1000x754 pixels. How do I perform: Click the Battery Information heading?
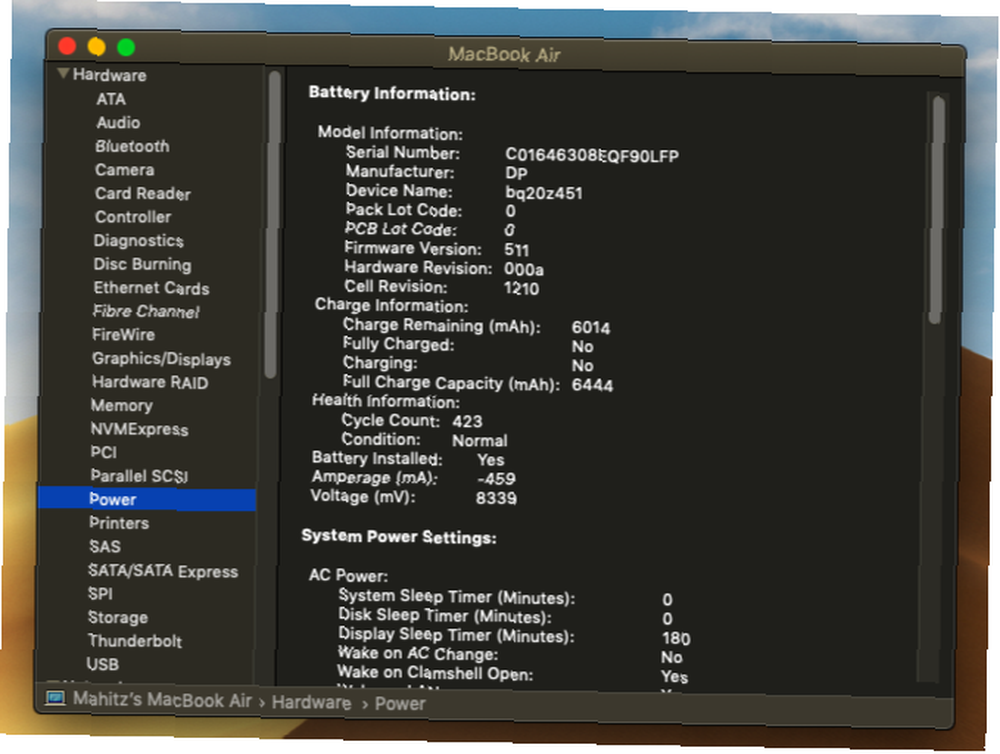click(x=392, y=94)
